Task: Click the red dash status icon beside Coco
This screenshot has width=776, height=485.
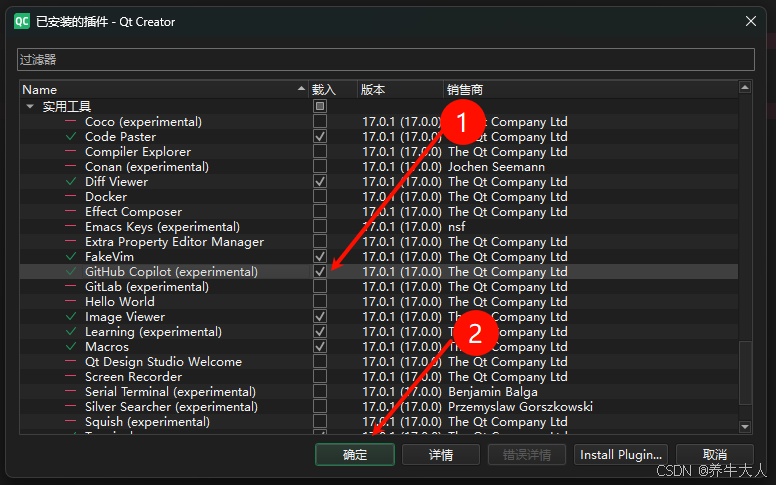Action: [71, 121]
